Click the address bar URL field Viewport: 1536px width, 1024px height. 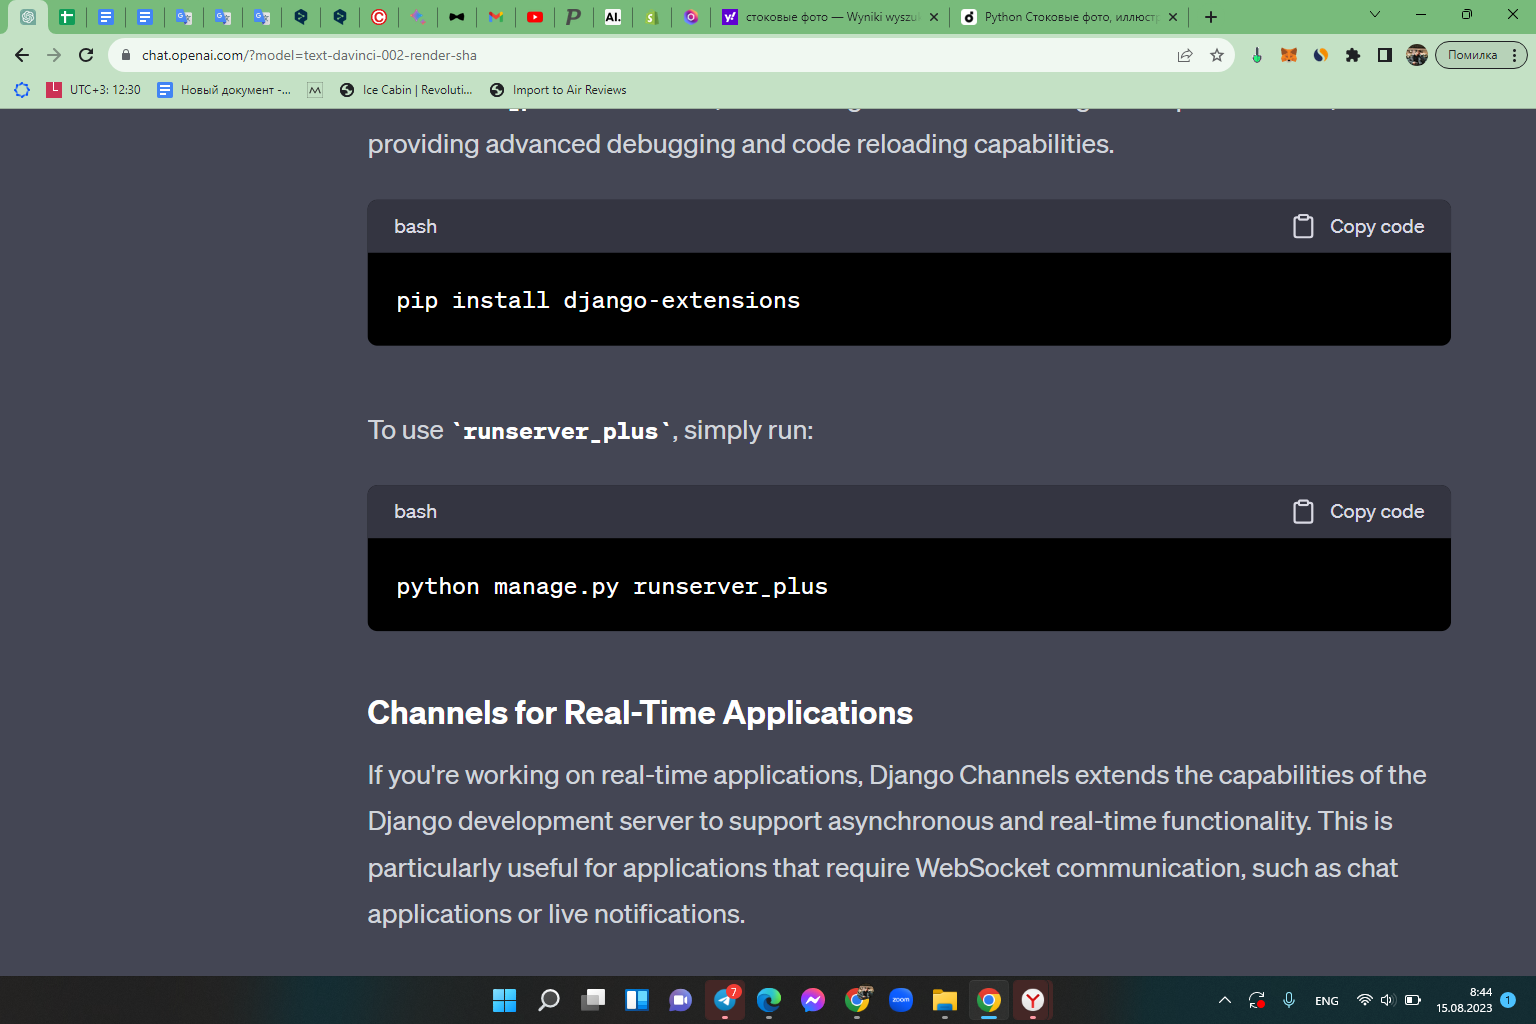pos(400,55)
